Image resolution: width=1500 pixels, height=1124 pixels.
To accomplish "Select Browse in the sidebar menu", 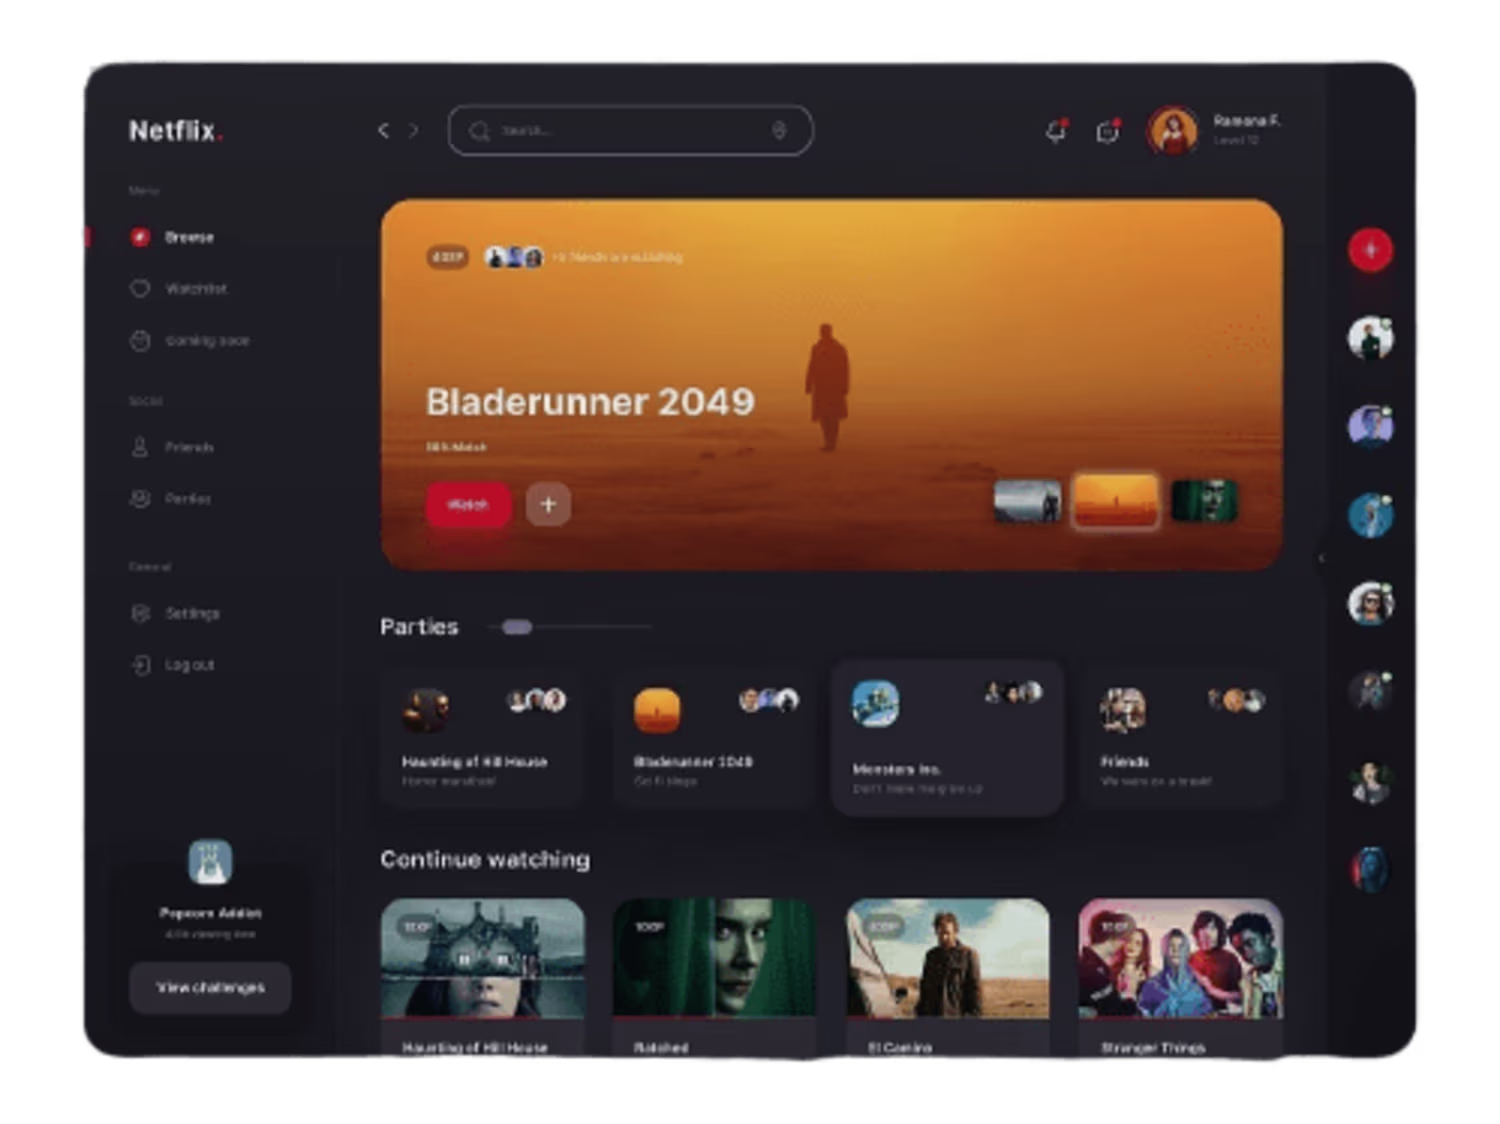I will 172,237.
